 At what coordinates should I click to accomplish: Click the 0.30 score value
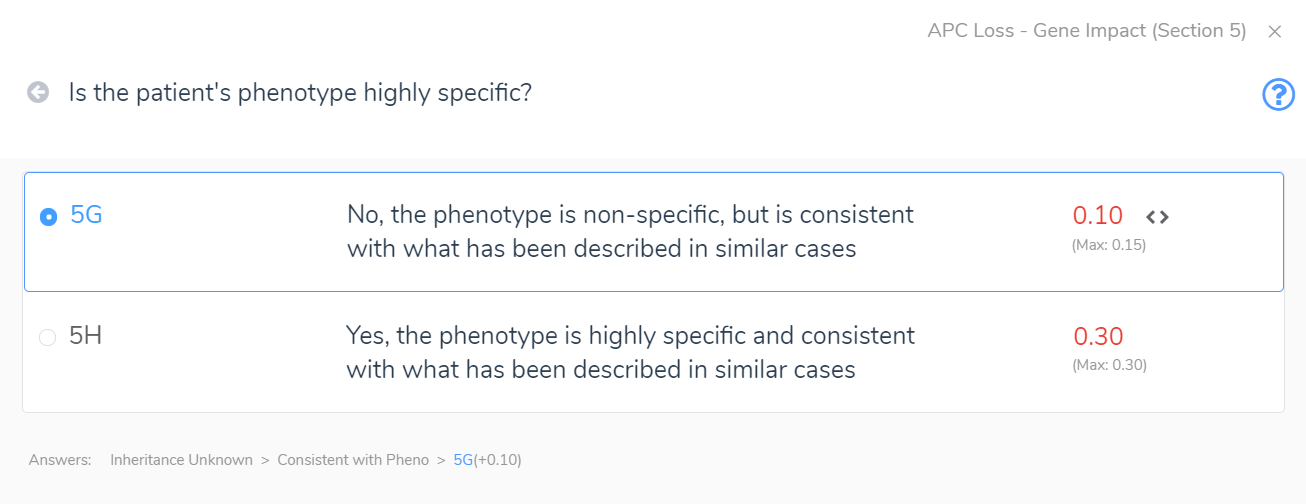(1098, 336)
